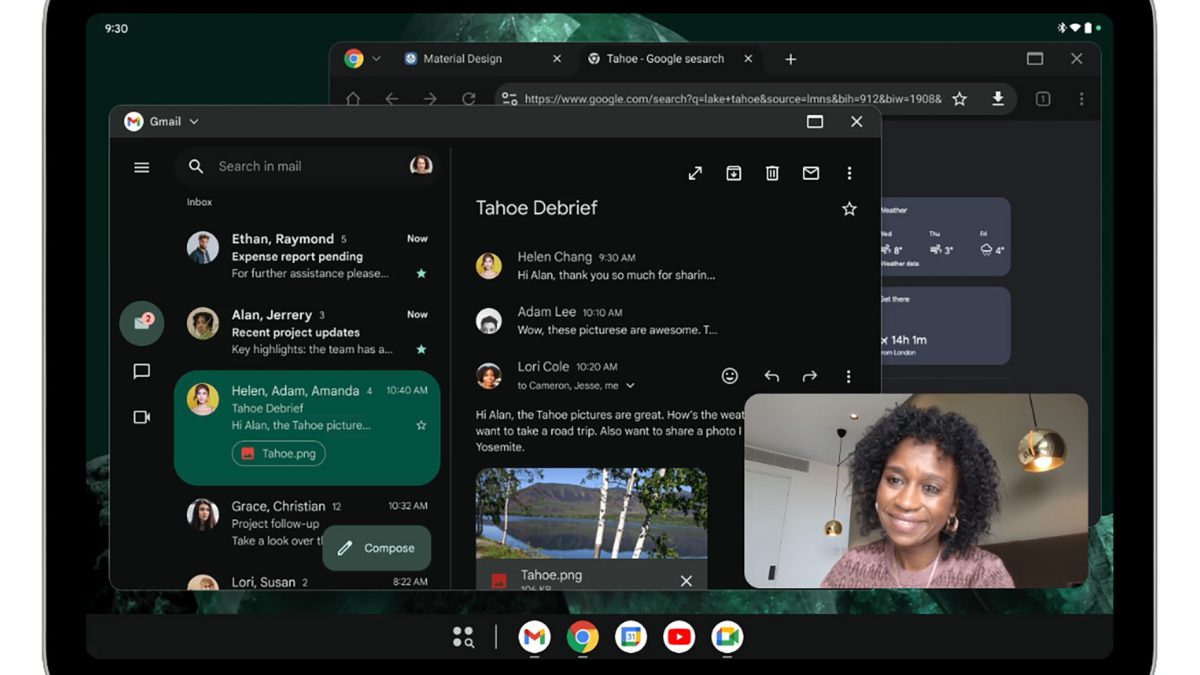Viewport: 1200px width, 675px height.
Task: Select the Tahoe - Google search tab
Action: [664, 59]
